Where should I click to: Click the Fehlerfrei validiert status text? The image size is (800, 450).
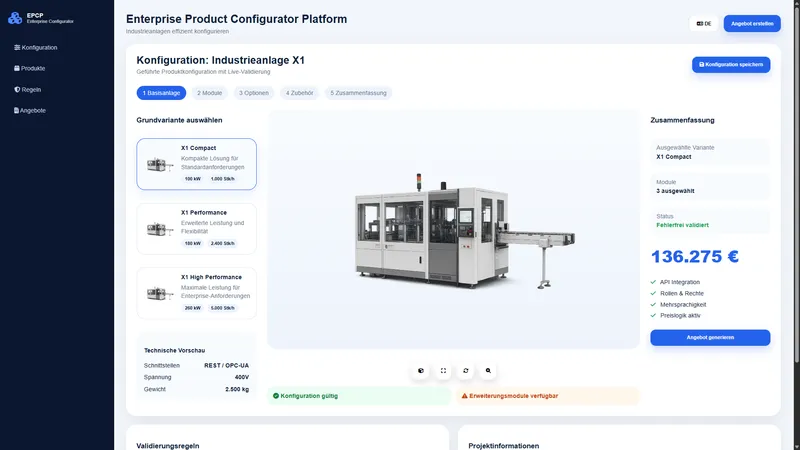[x=682, y=225]
